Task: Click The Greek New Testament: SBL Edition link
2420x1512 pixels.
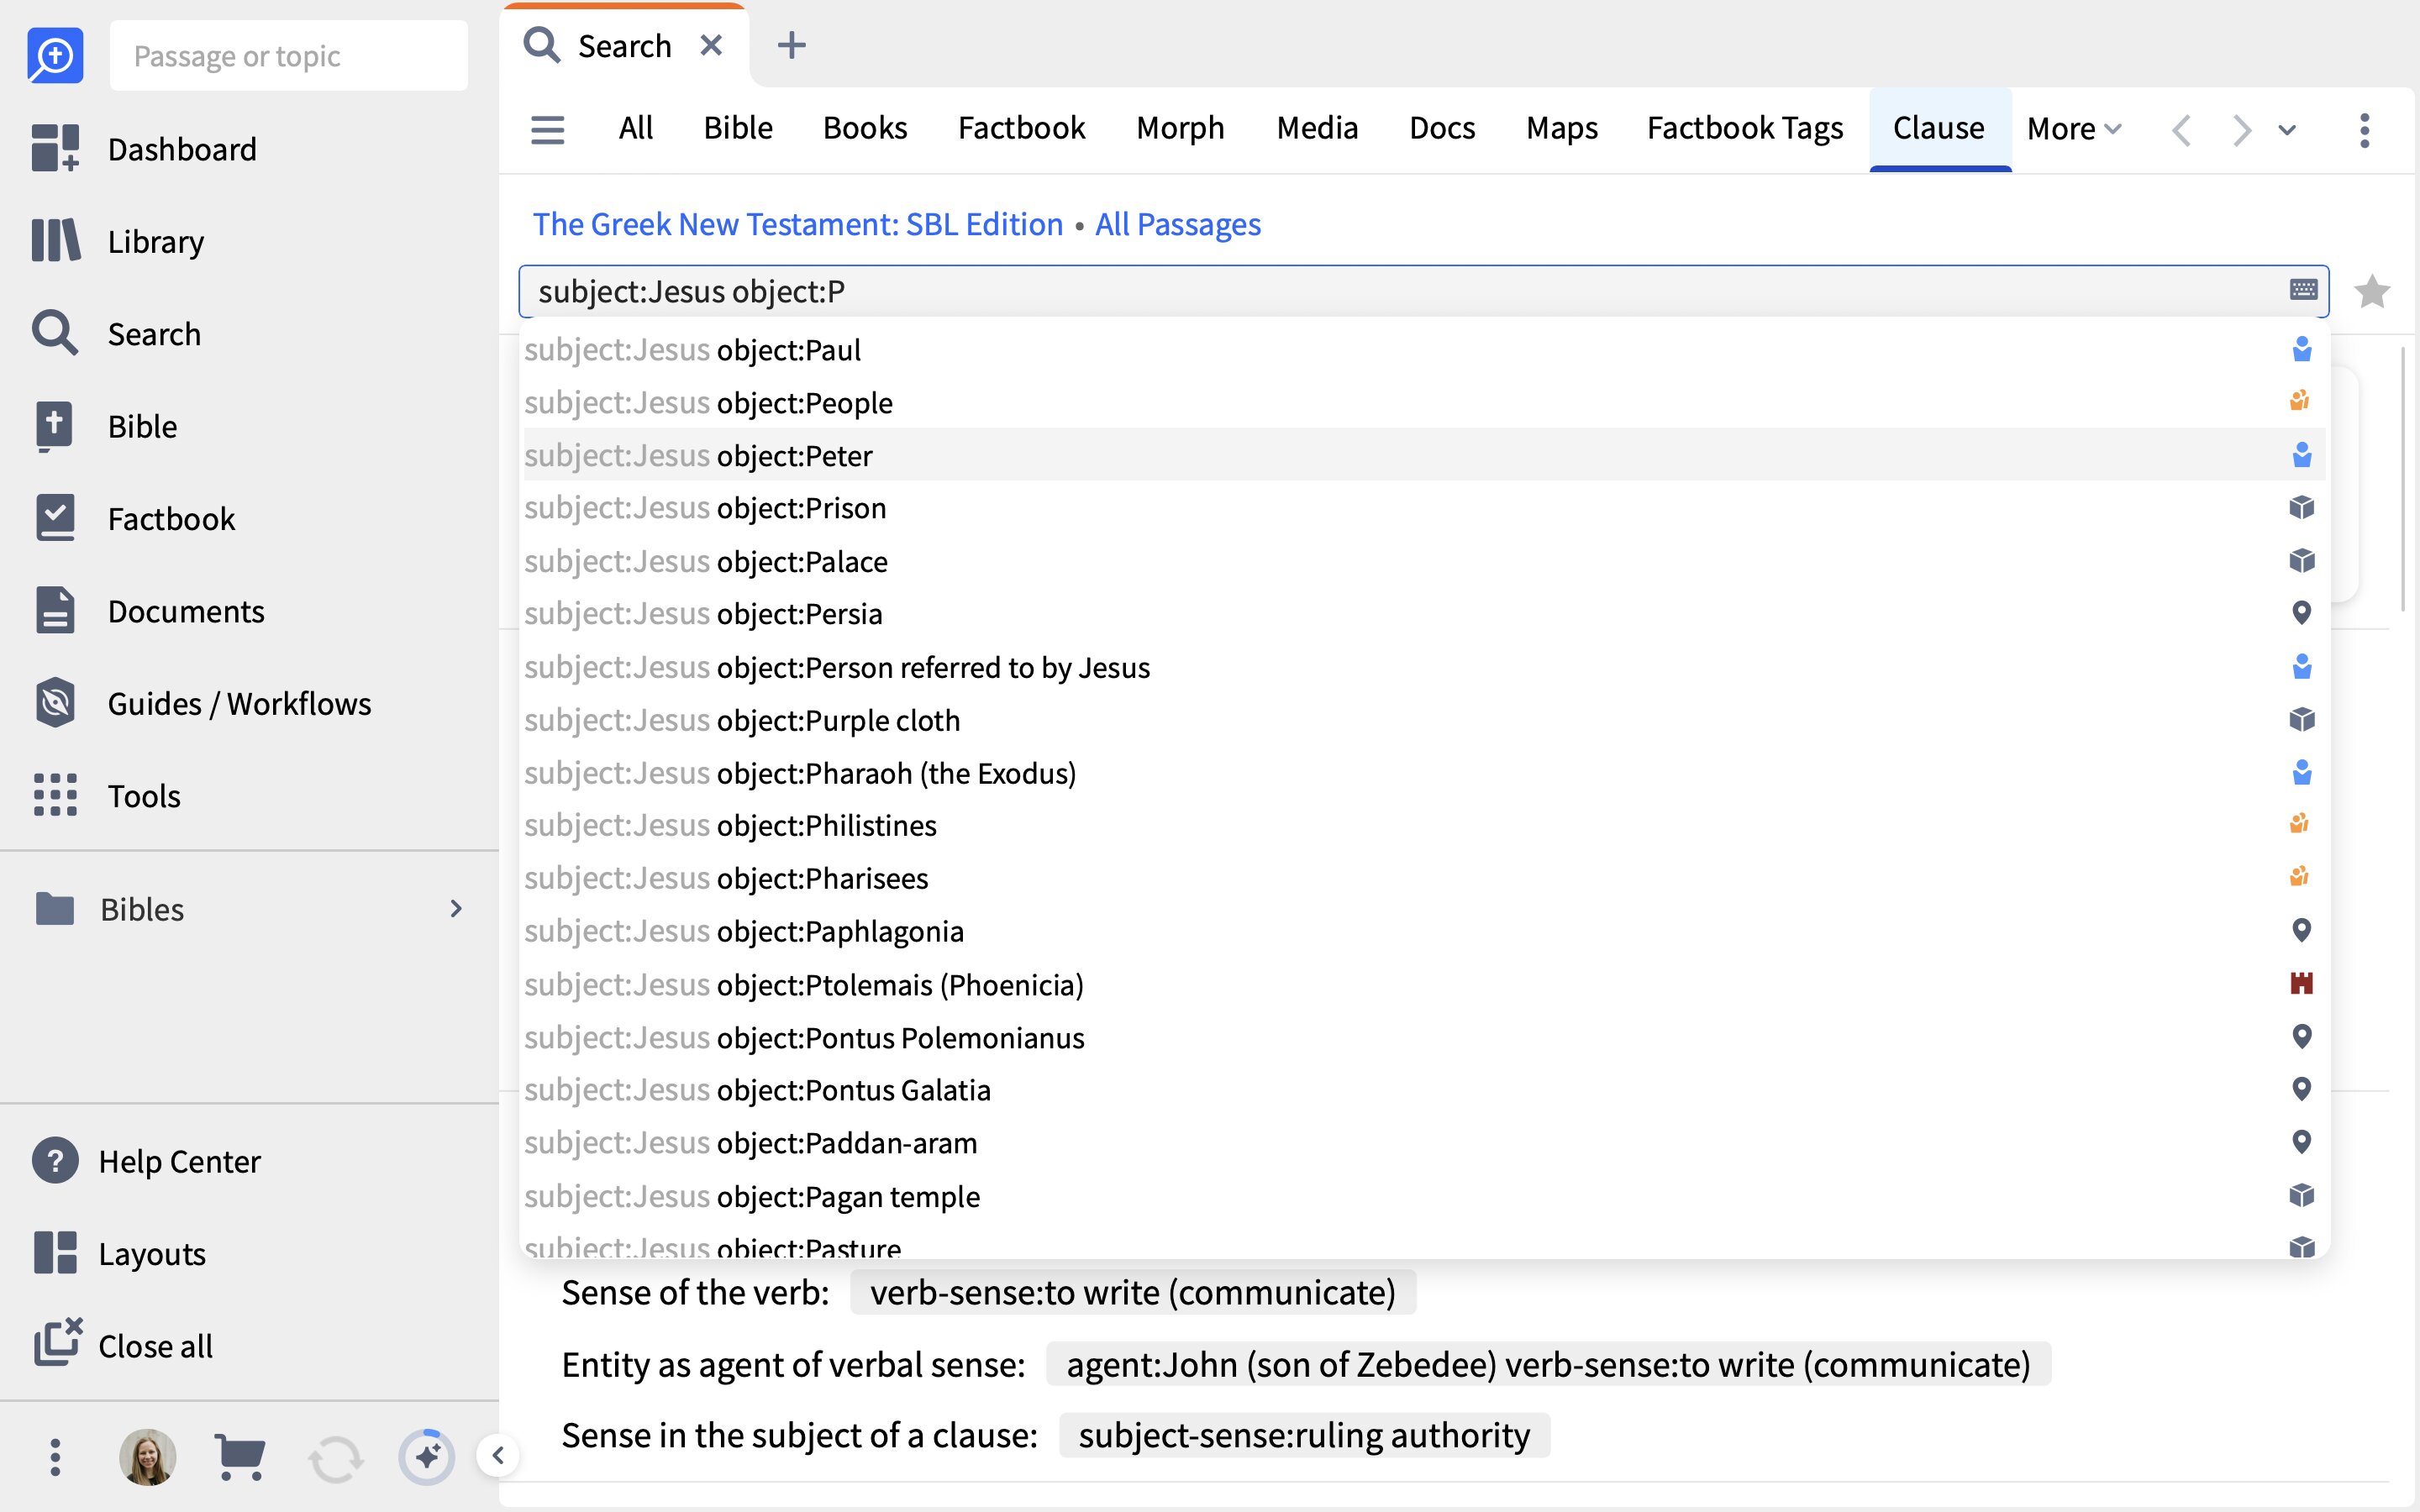Action: tap(797, 224)
